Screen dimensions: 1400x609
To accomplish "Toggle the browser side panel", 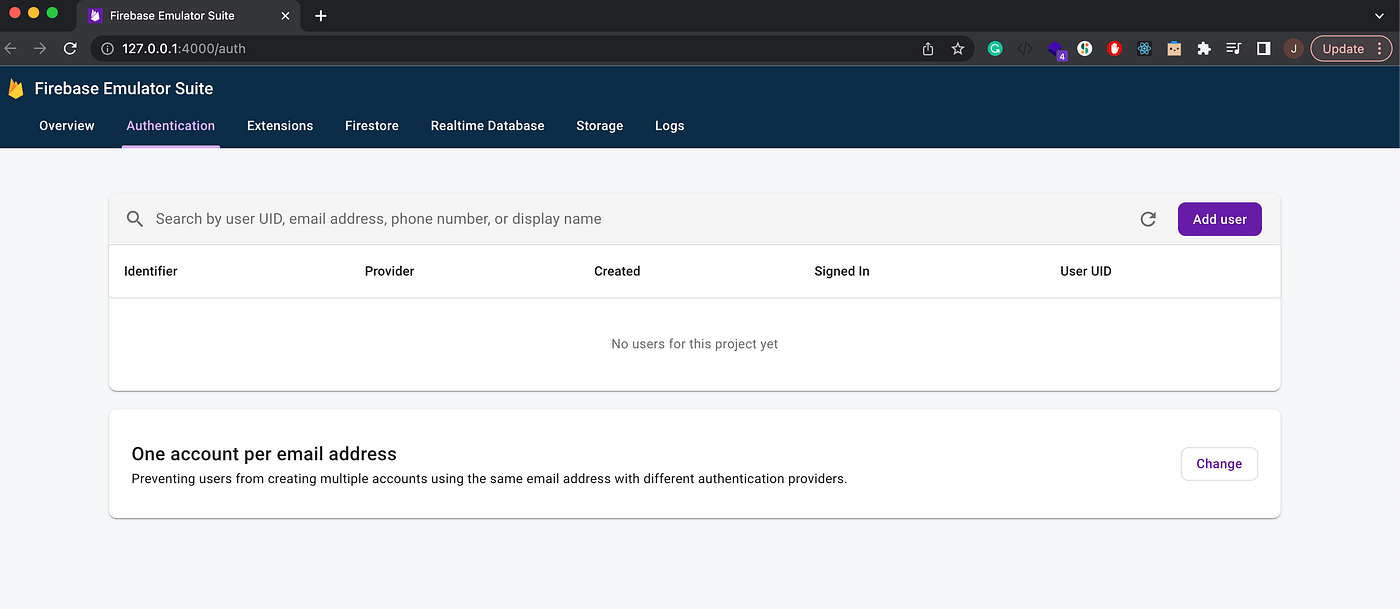I will pyautogui.click(x=1264, y=48).
